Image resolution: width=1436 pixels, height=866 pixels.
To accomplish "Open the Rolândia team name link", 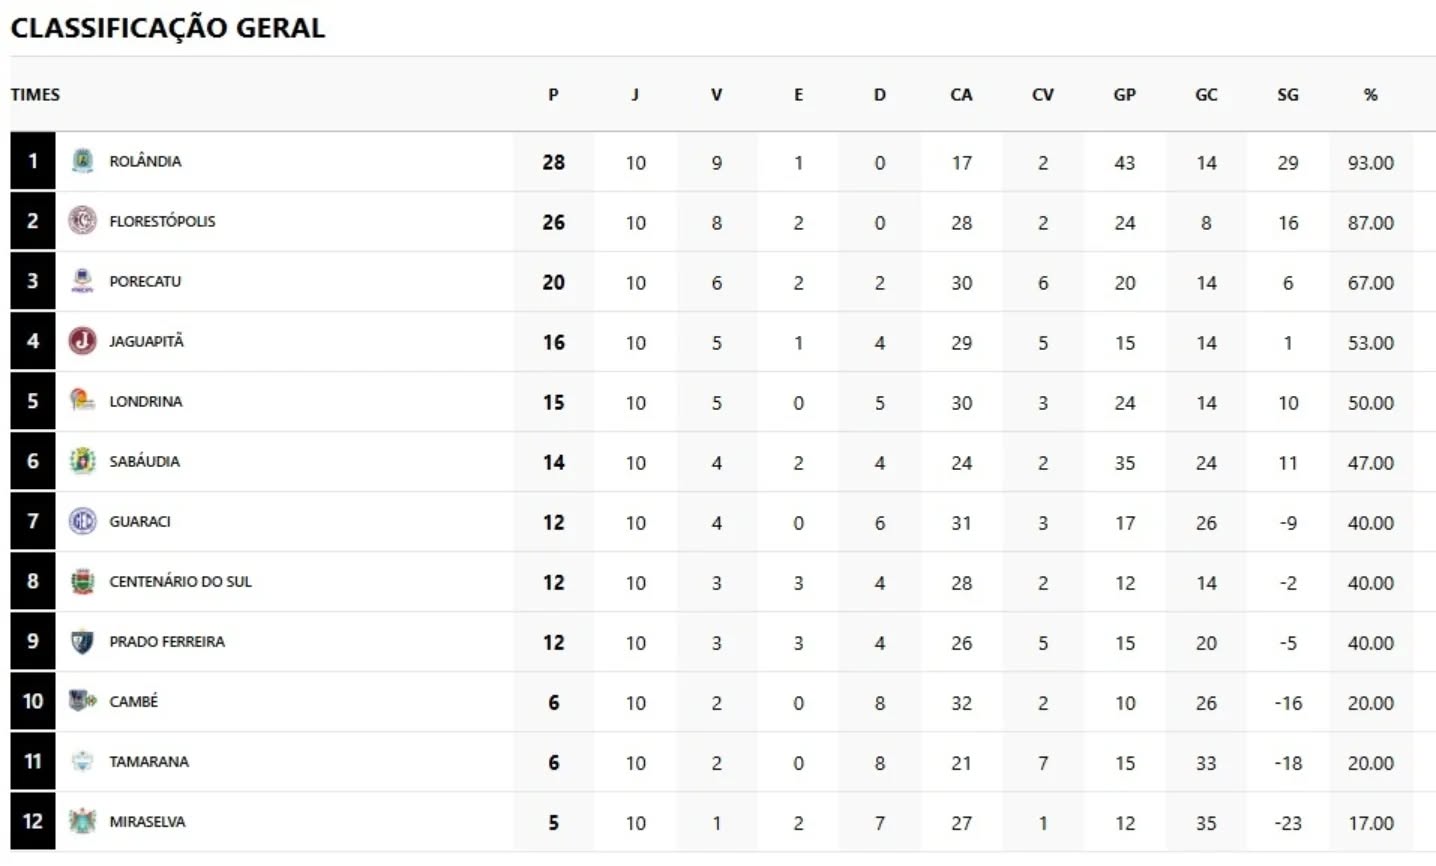I will tap(145, 161).
